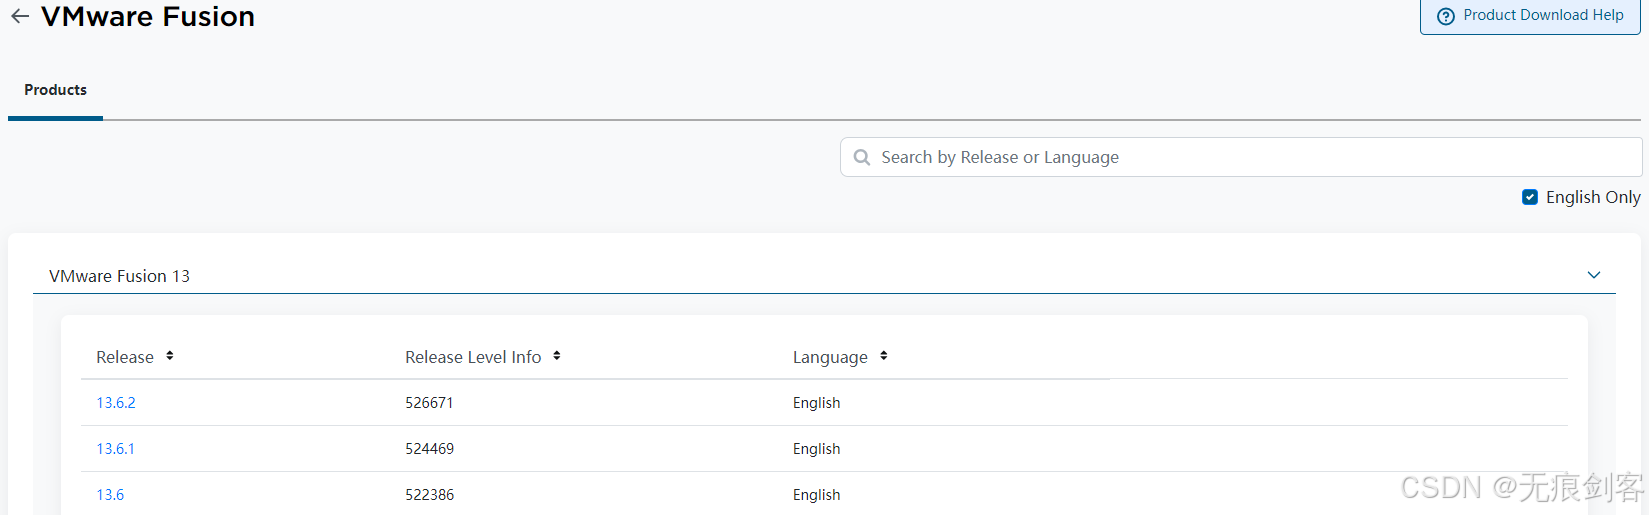Sort by Release Level Info arrows
1649x515 pixels.
pyautogui.click(x=557, y=356)
